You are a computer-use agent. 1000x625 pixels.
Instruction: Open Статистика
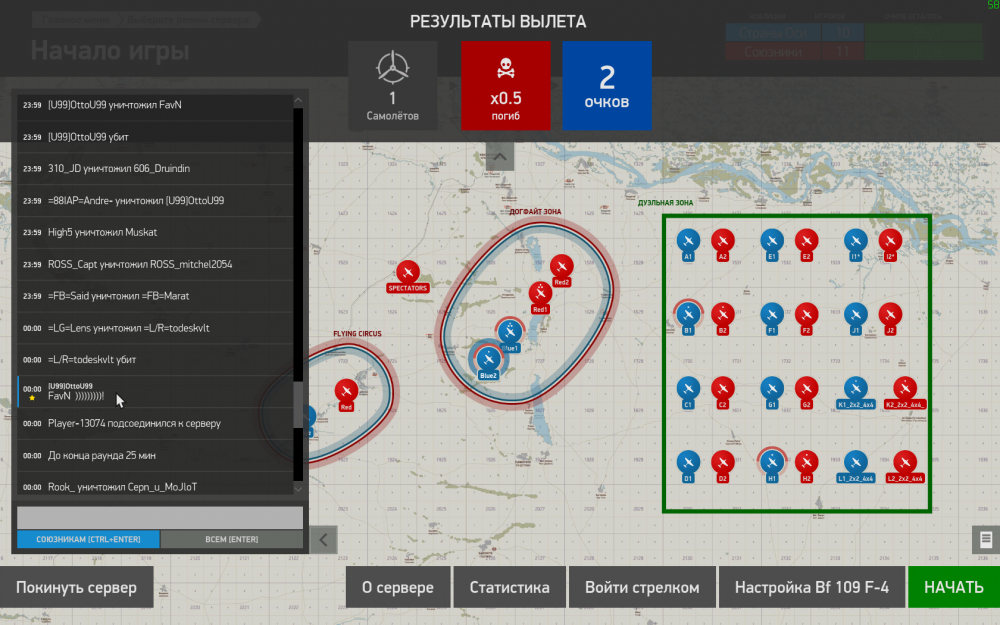510,587
